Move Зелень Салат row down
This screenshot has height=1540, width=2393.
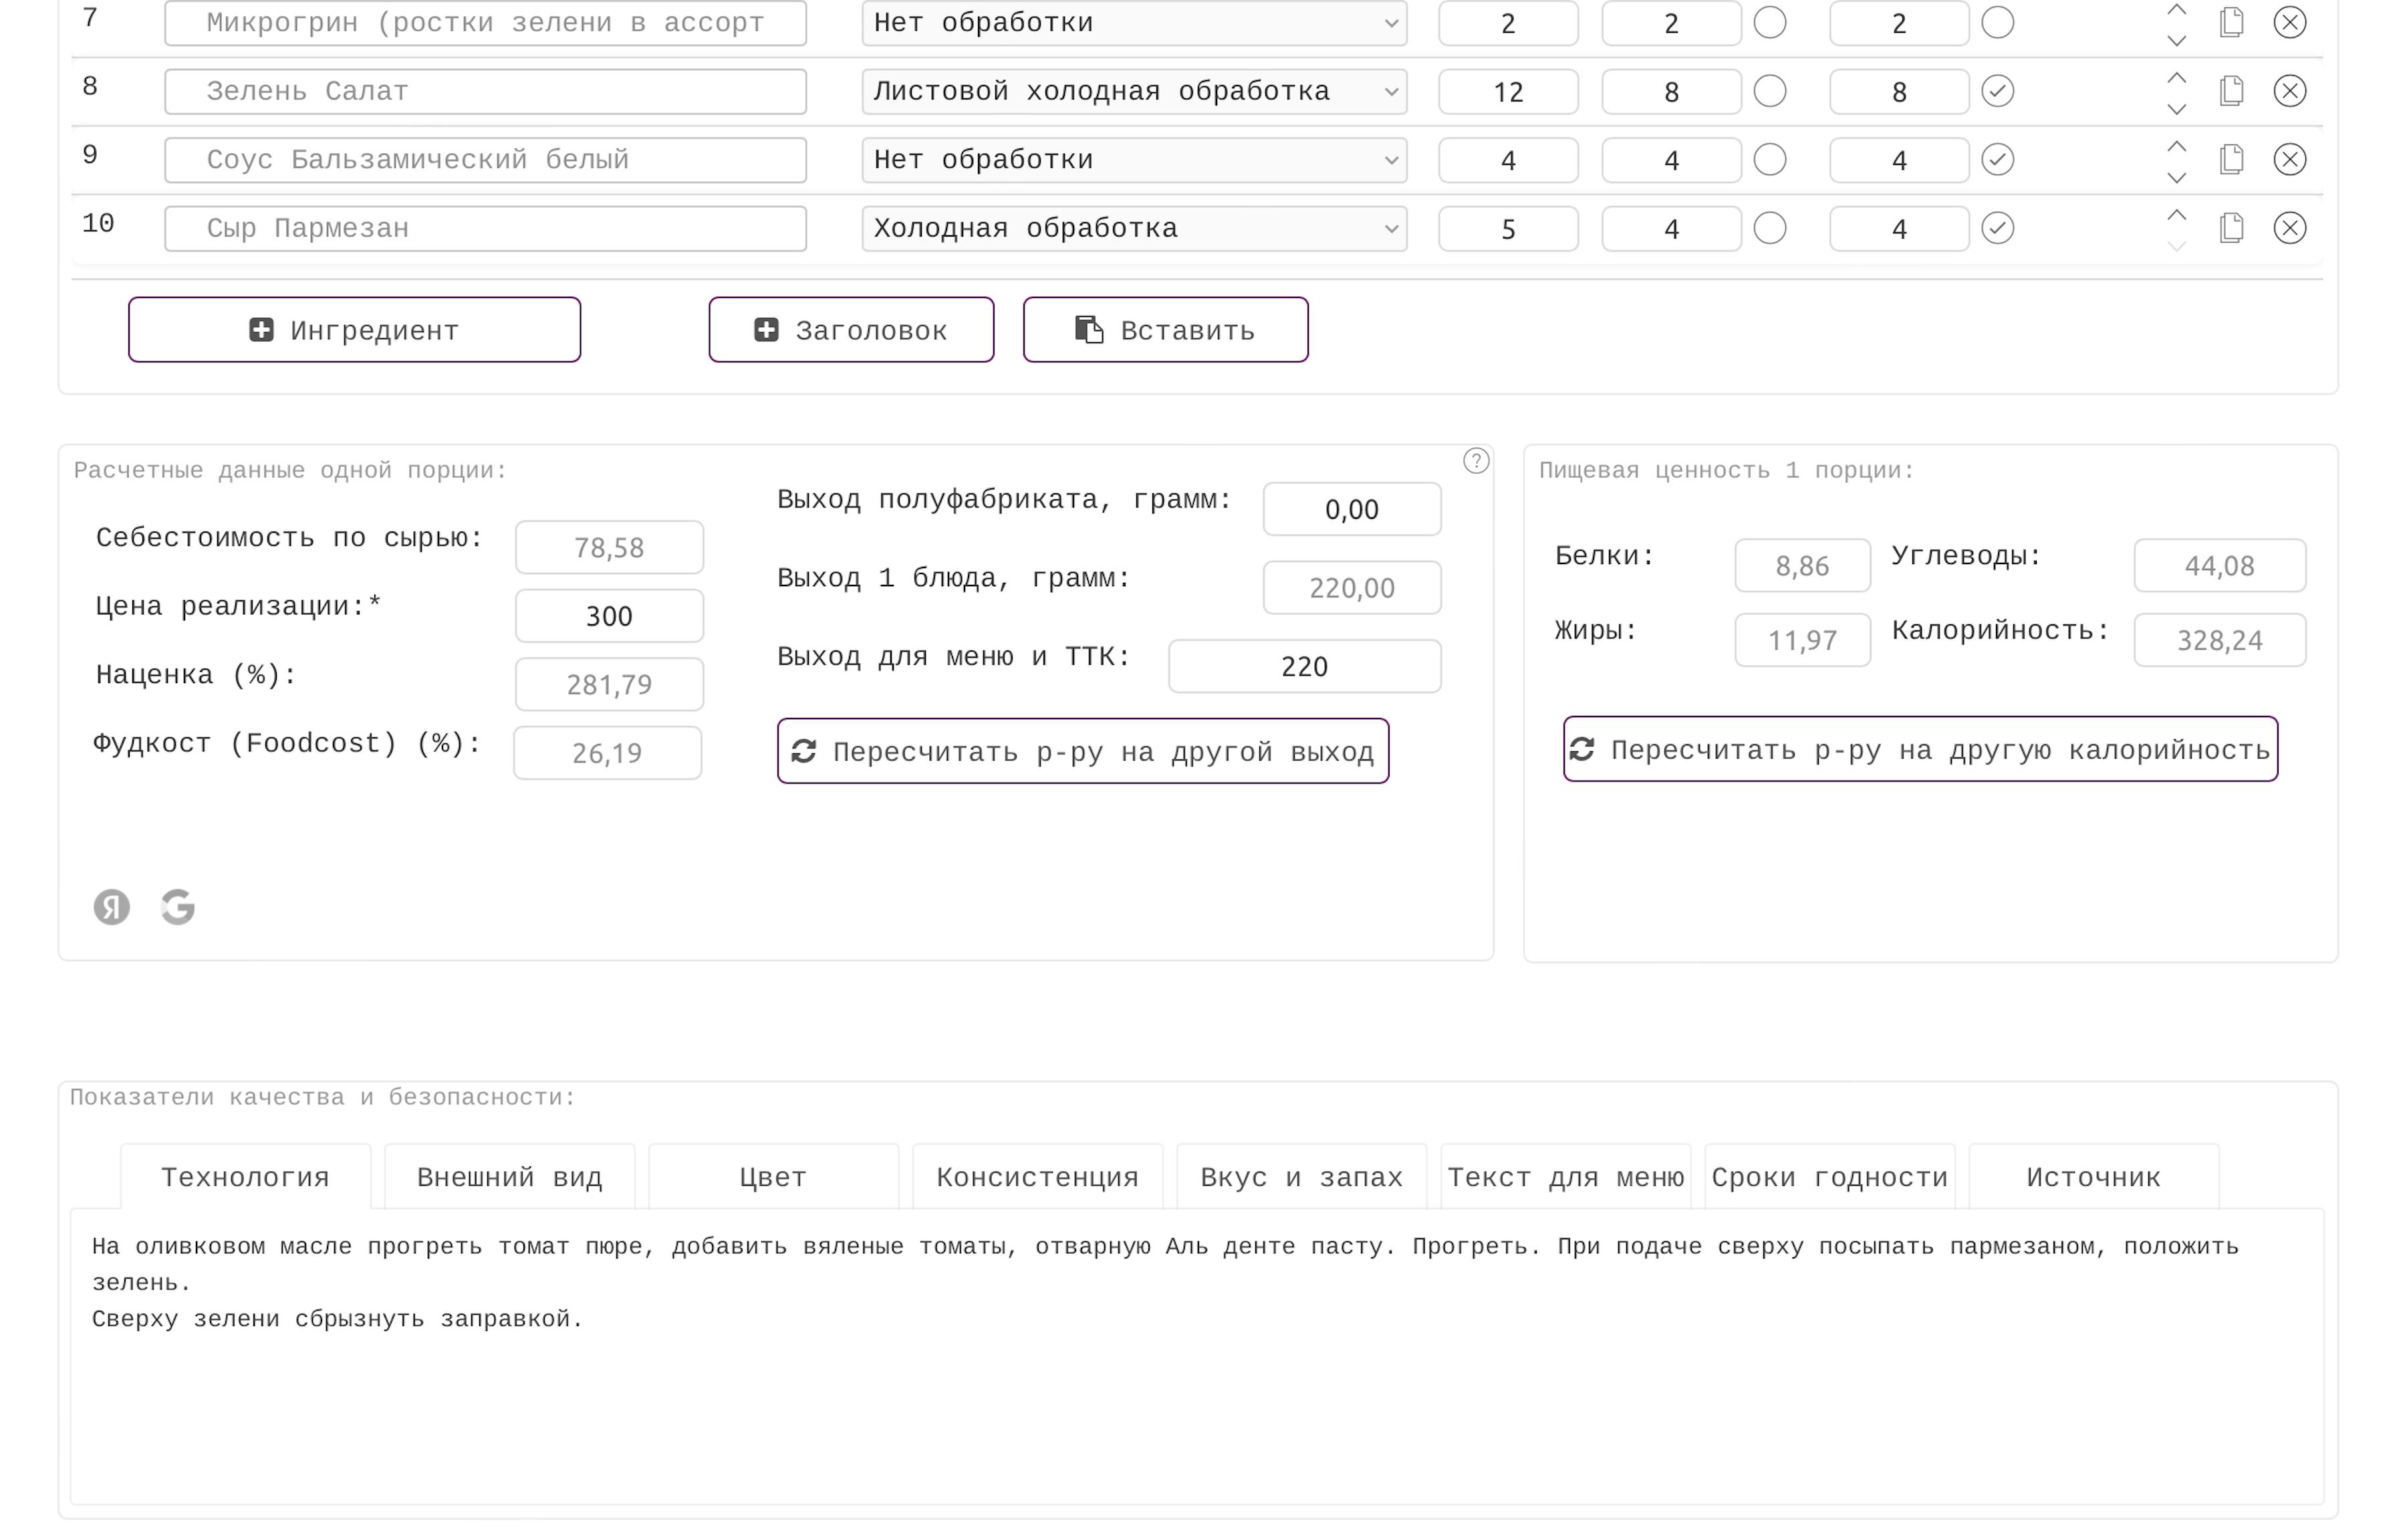point(2176,108)
